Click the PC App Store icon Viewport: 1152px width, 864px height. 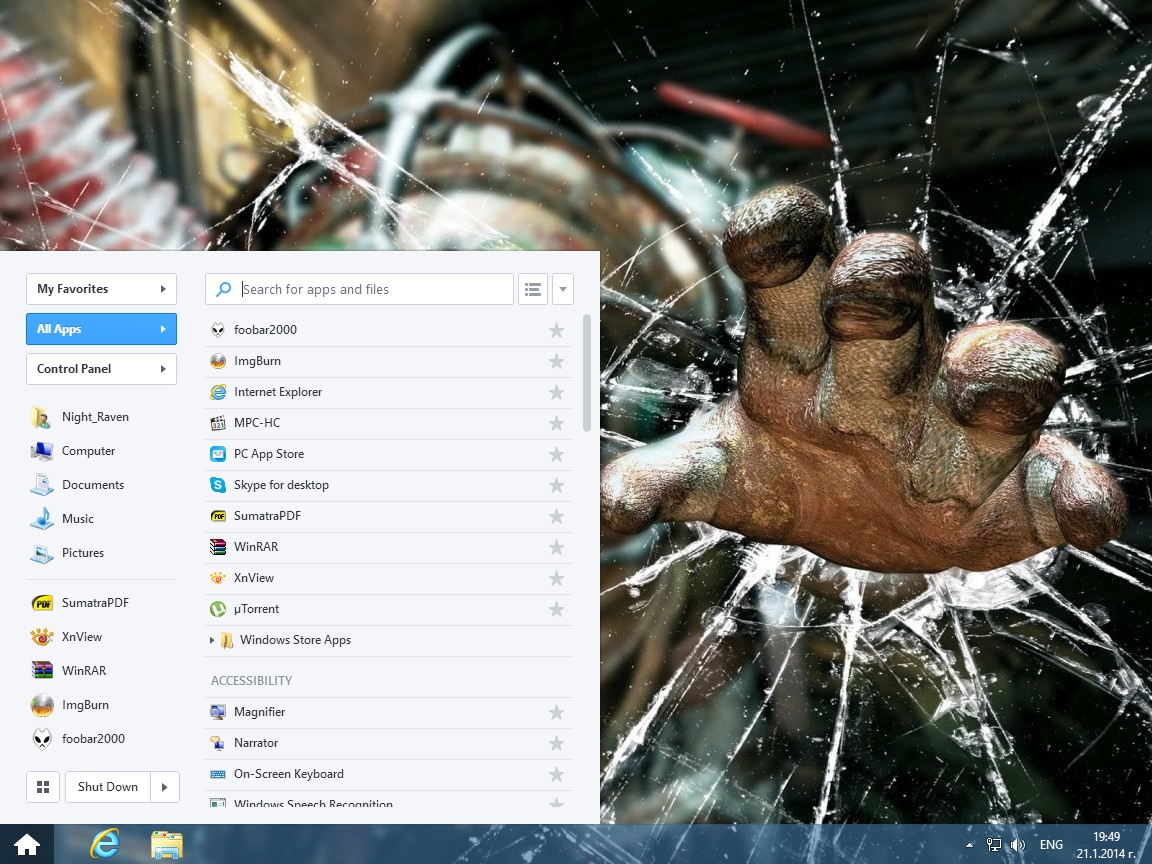pos(218,454)
